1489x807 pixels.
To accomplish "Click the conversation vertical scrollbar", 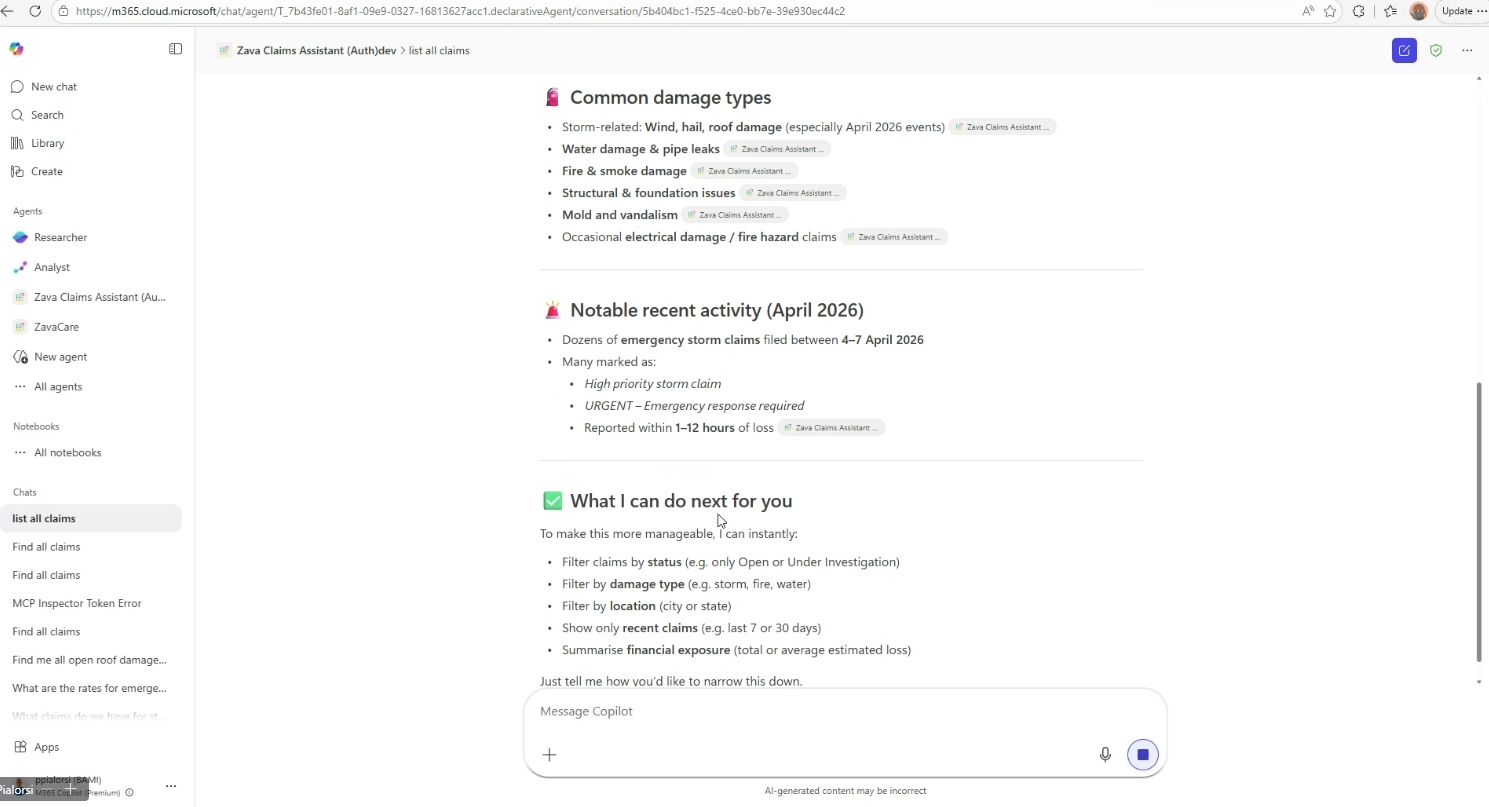I will (x=1480, y=520).
